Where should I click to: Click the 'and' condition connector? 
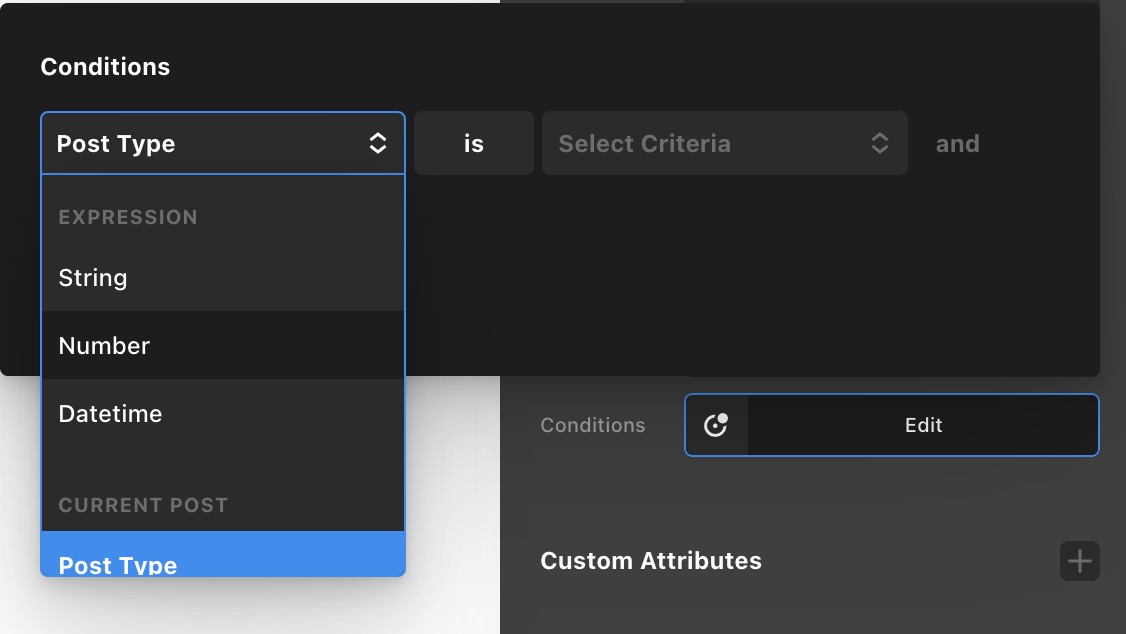(957, 144)
